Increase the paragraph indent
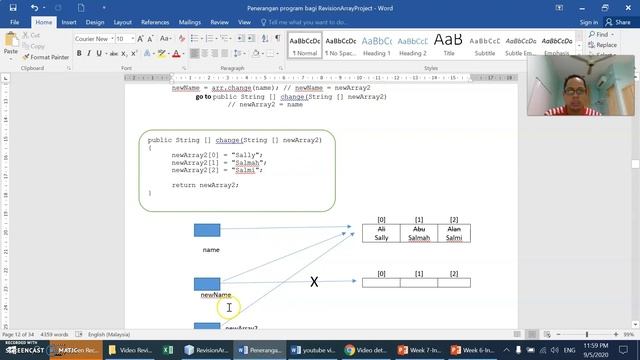The height and width of the screenshot is (360, 640). 251,38
